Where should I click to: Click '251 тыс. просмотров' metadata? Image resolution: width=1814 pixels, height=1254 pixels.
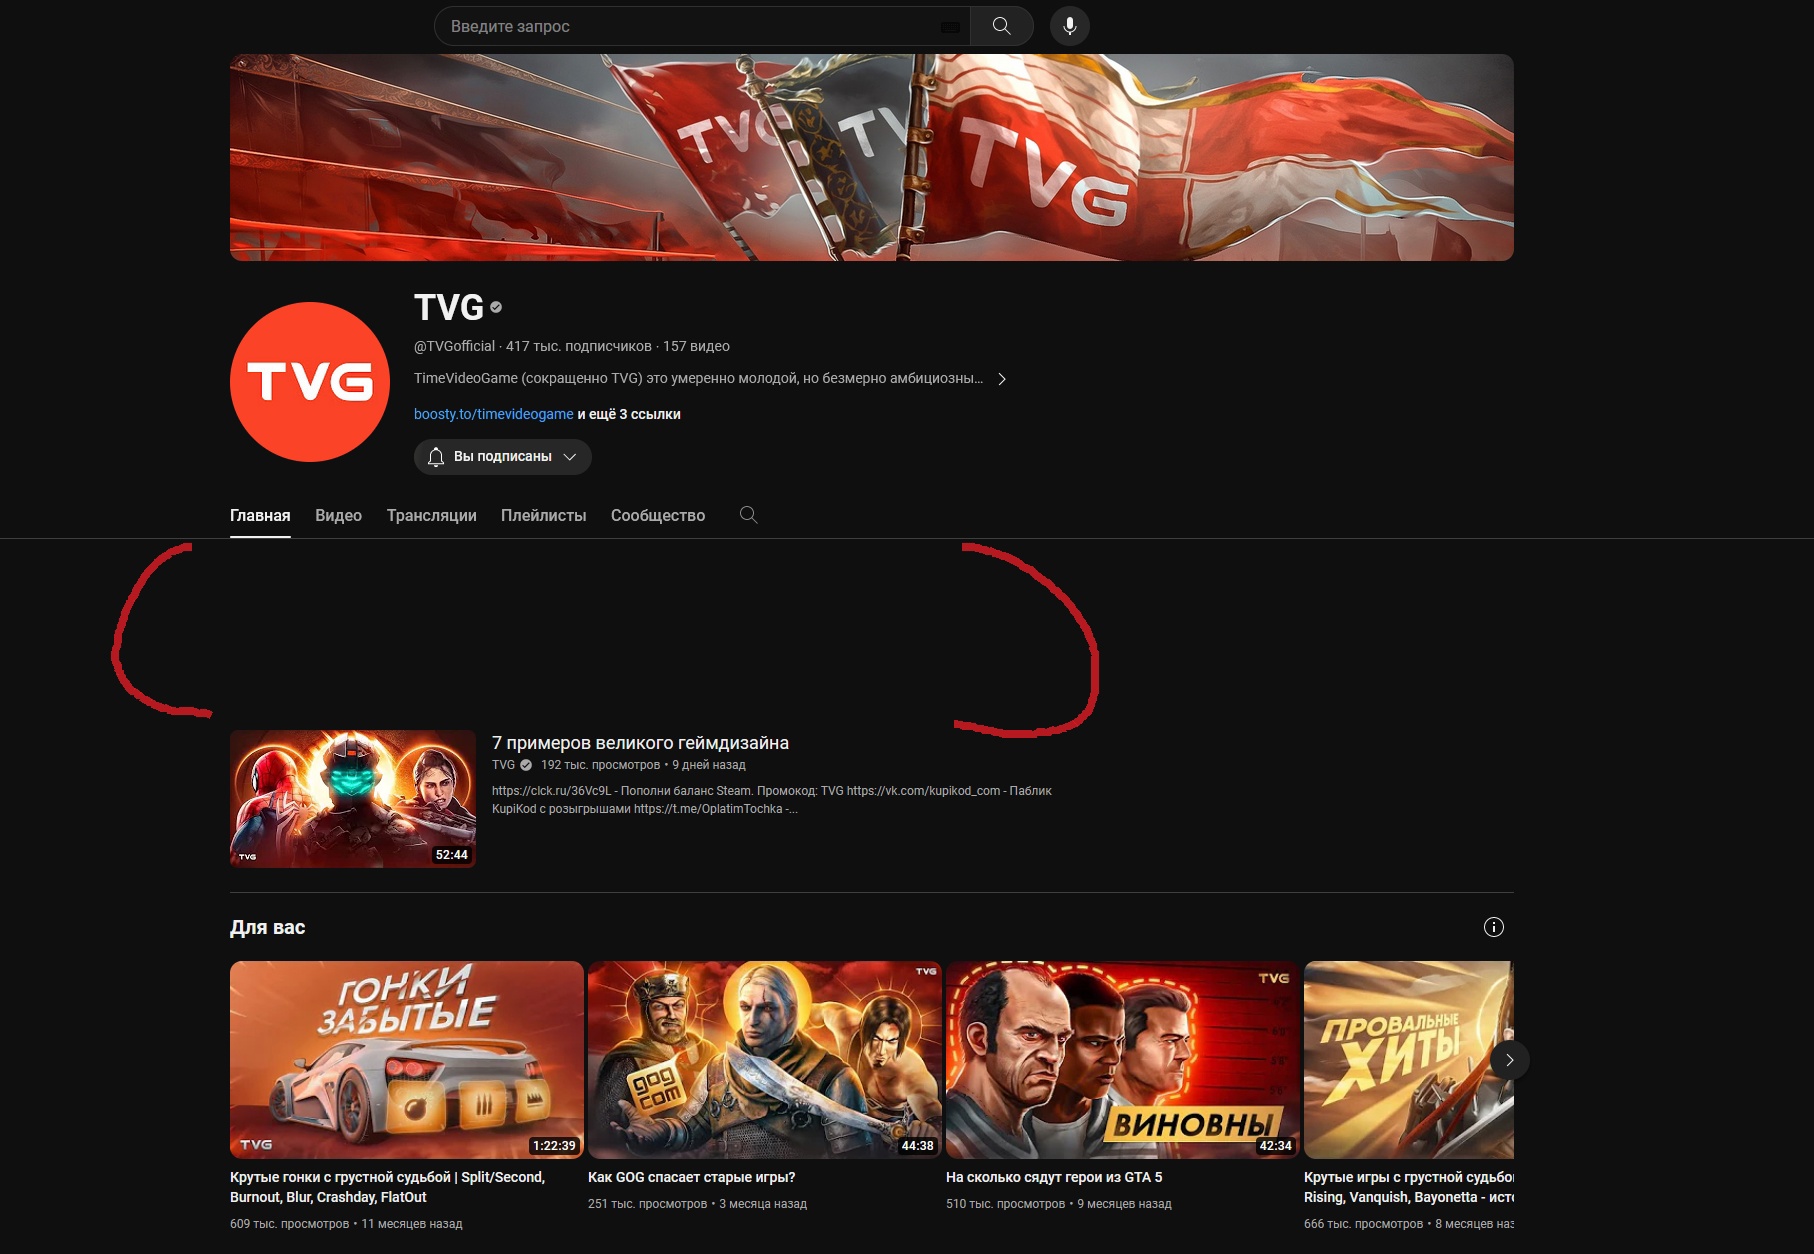648,1204
